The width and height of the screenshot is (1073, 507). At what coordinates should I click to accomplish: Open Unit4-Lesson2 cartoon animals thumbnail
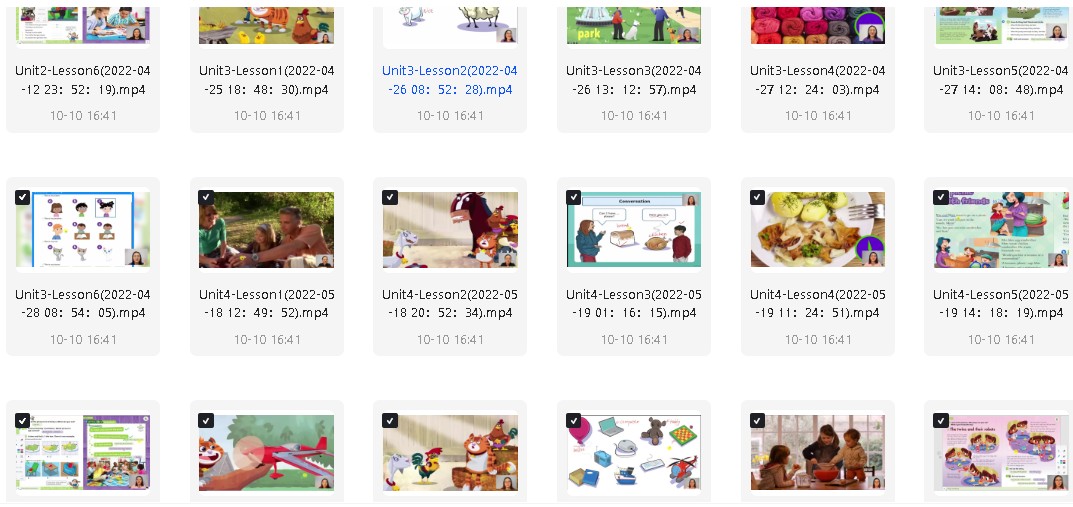(450, 229)
